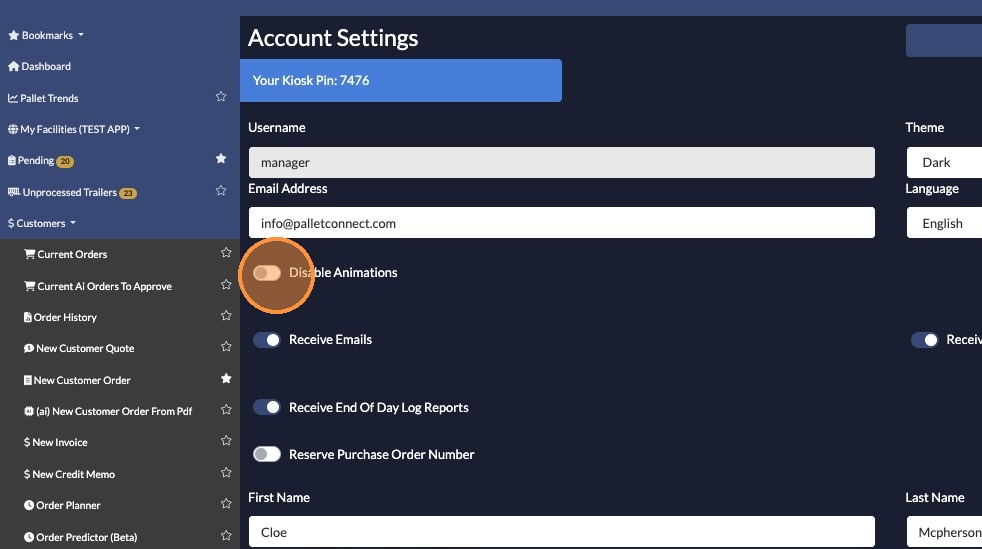Image resolution: width=982 pixels, height=549 pixels.
Task: Toggle the Disable Animations switch
Action: pos(267,273)
